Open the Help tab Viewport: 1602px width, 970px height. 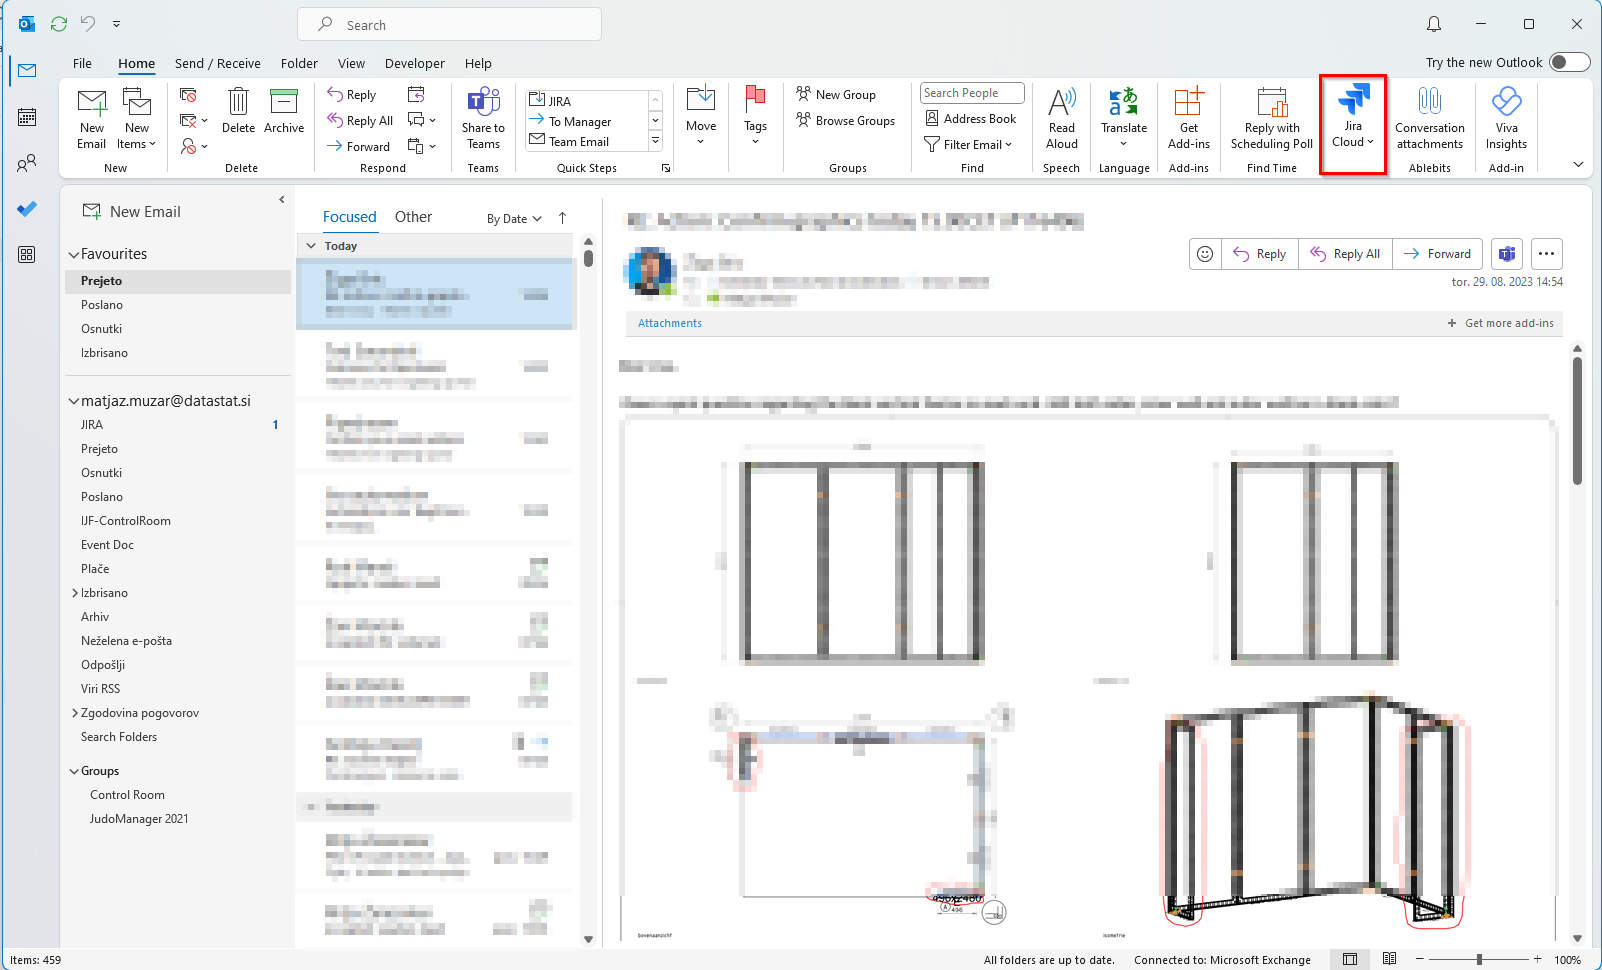click(x=478, y=63)
